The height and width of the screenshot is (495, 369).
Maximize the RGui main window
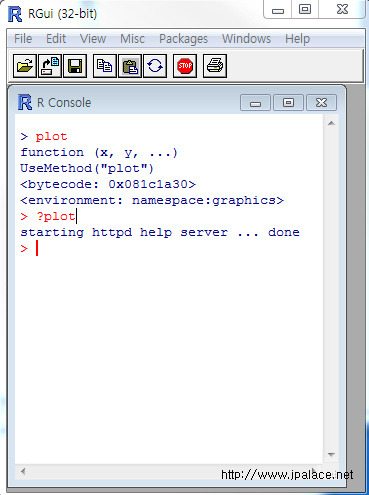click(305, 9)
